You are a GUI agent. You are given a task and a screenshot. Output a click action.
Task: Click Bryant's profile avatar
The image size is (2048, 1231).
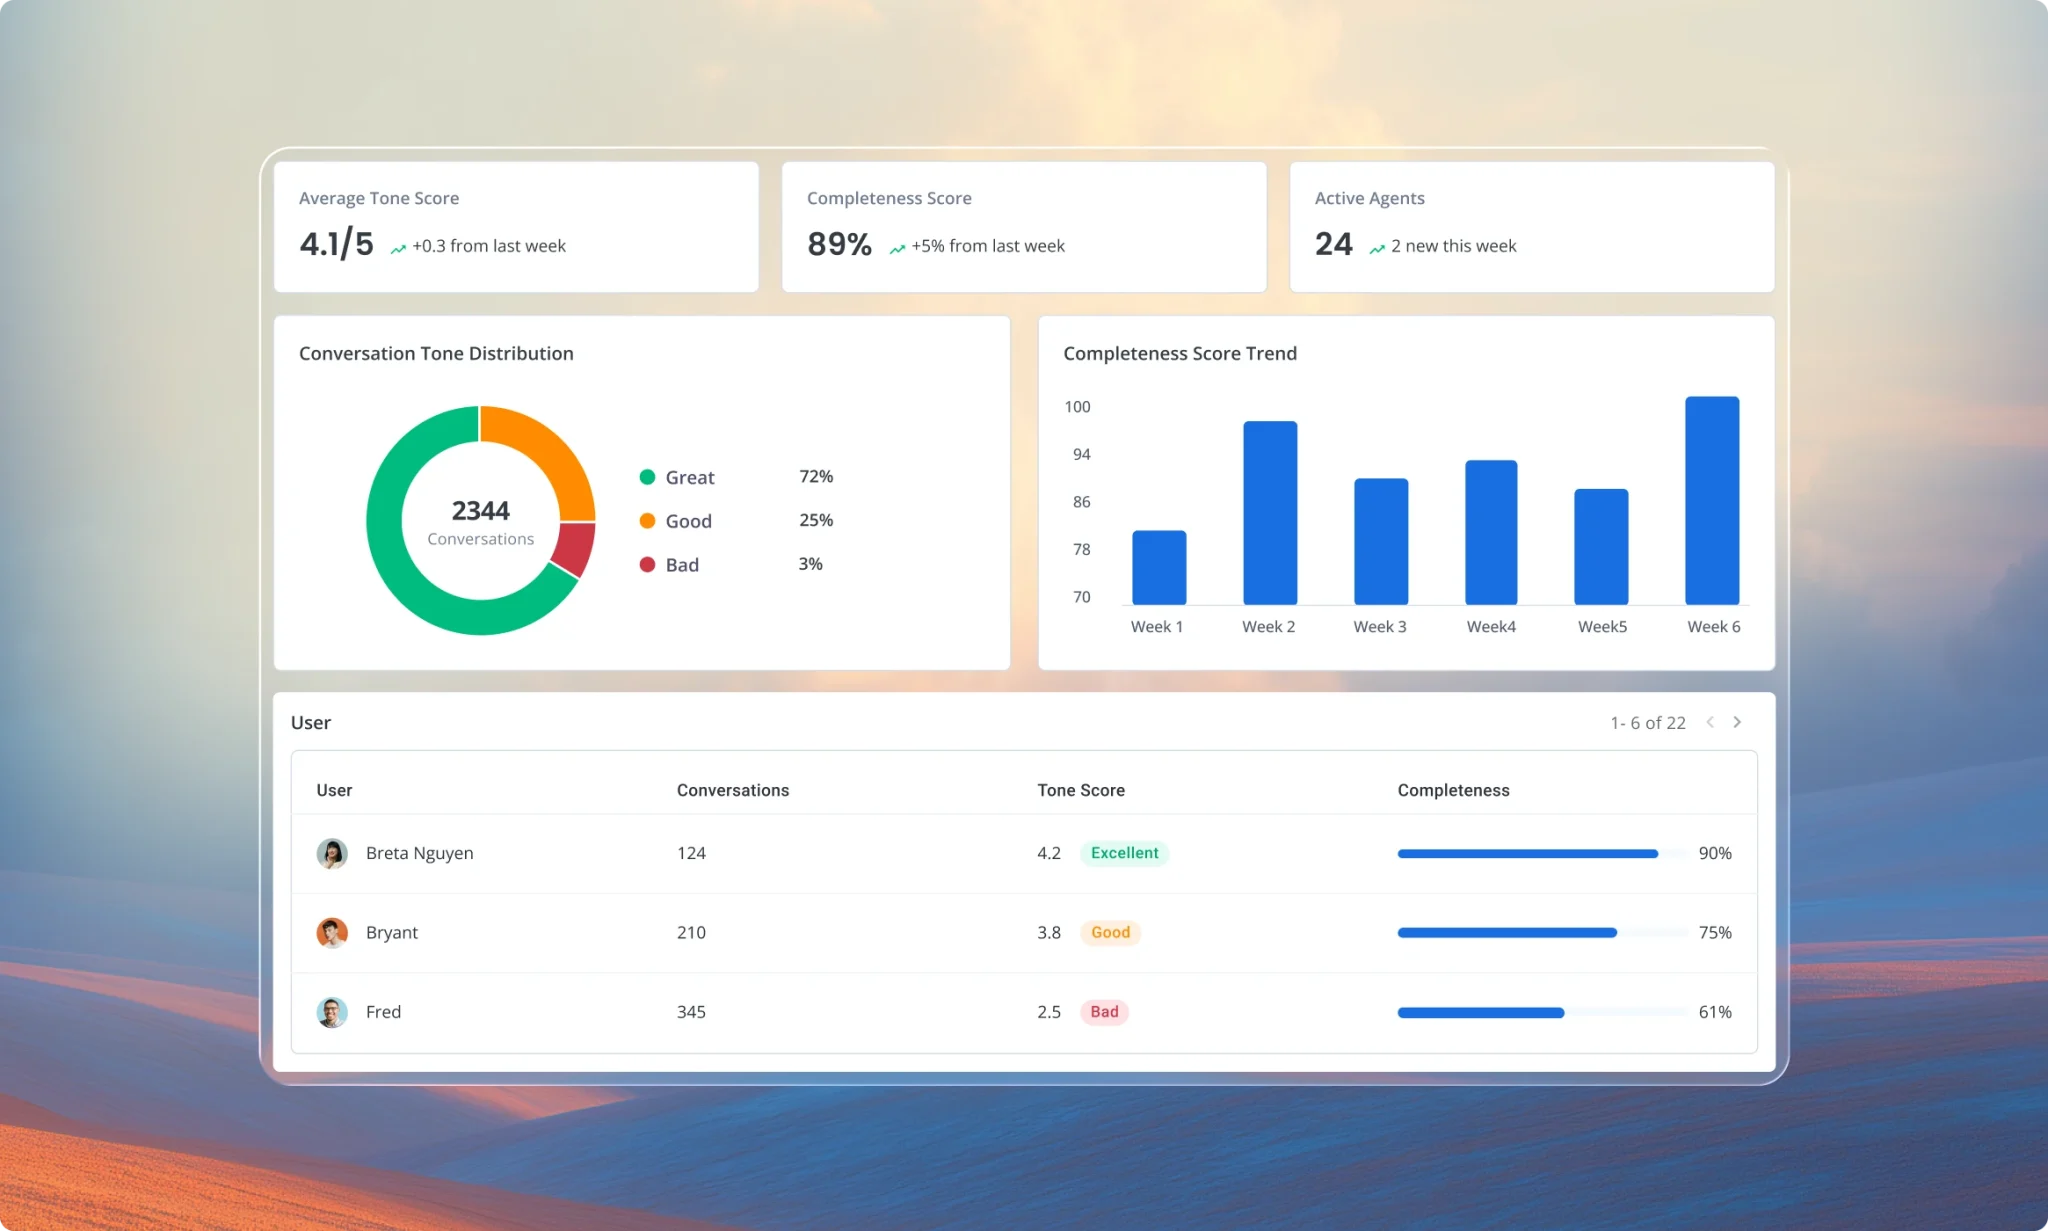click(332, 932)
